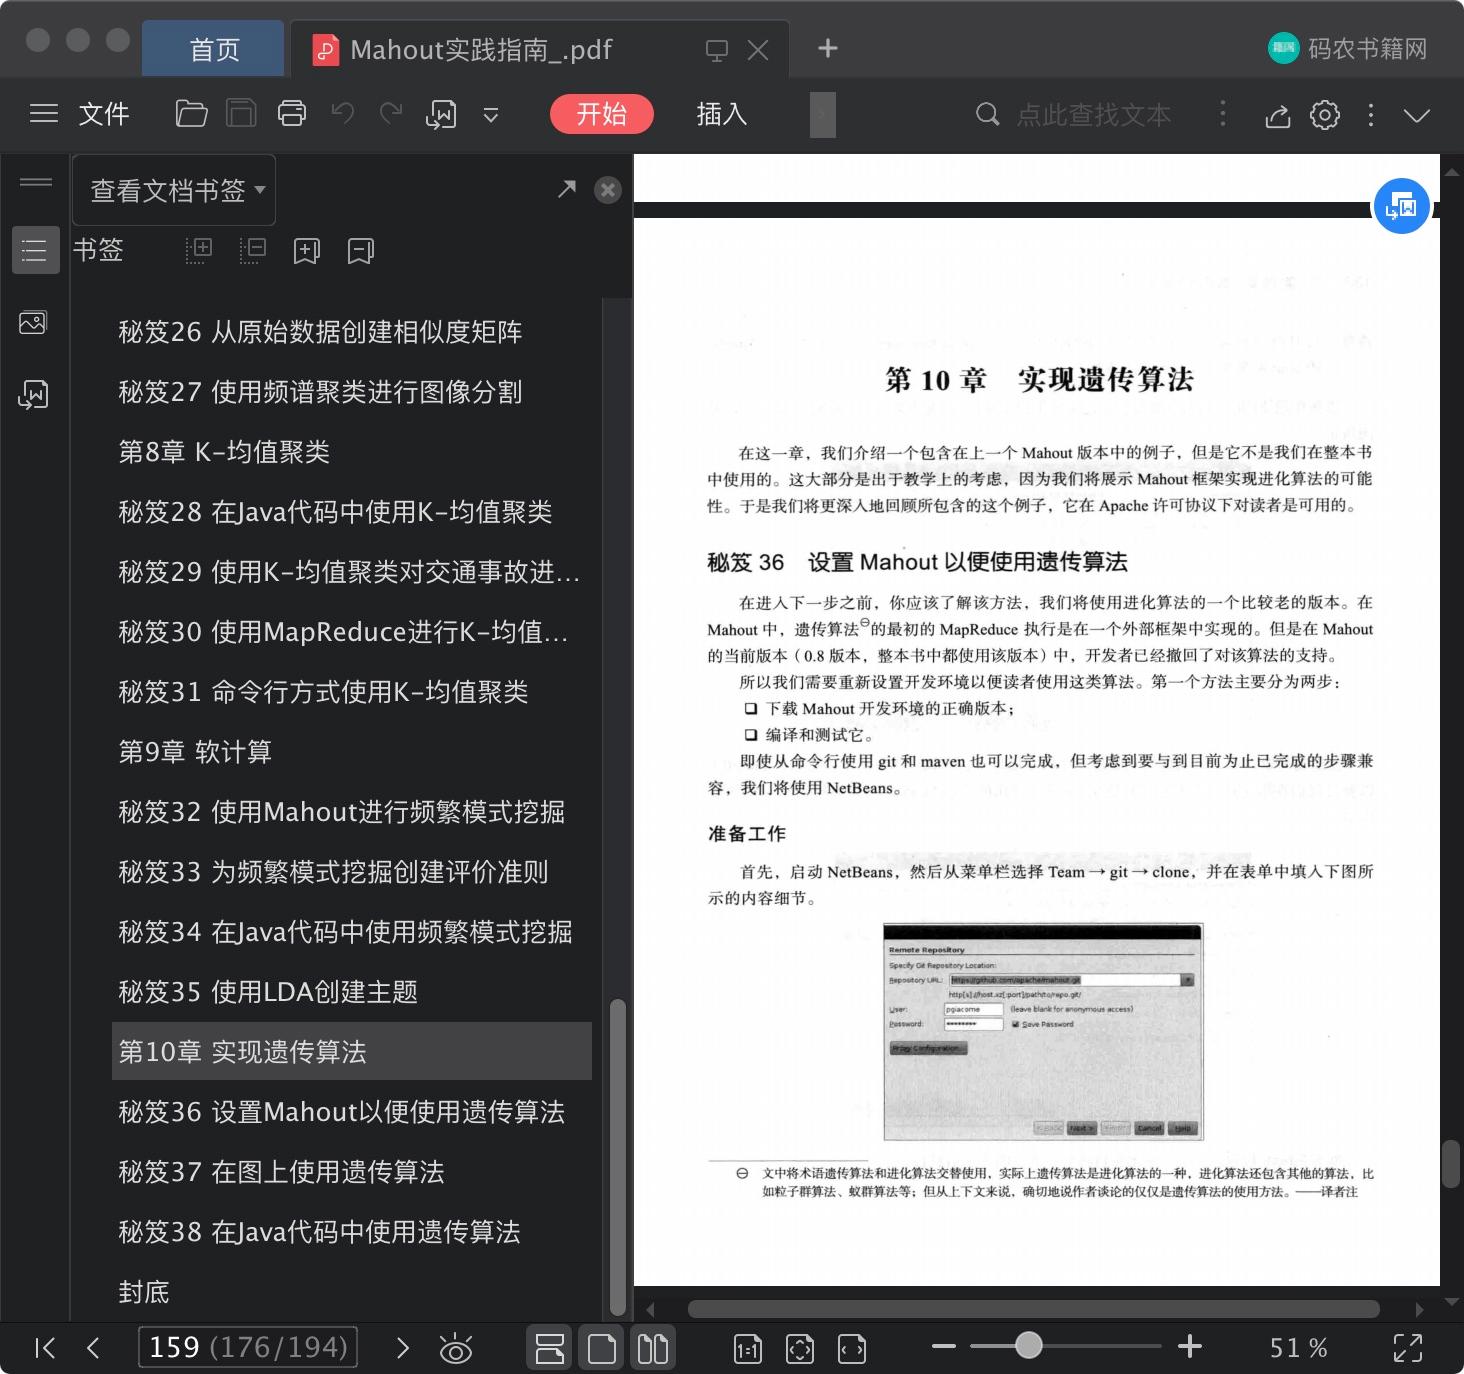
Task: Set zoom to actual size 1:1
Action: pos(748,1349)
